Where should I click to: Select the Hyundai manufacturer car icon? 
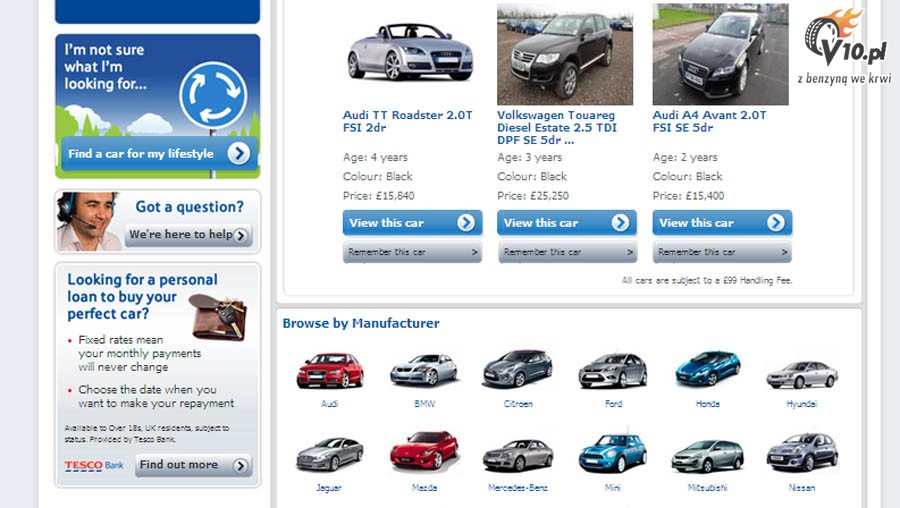click(802, 374)
